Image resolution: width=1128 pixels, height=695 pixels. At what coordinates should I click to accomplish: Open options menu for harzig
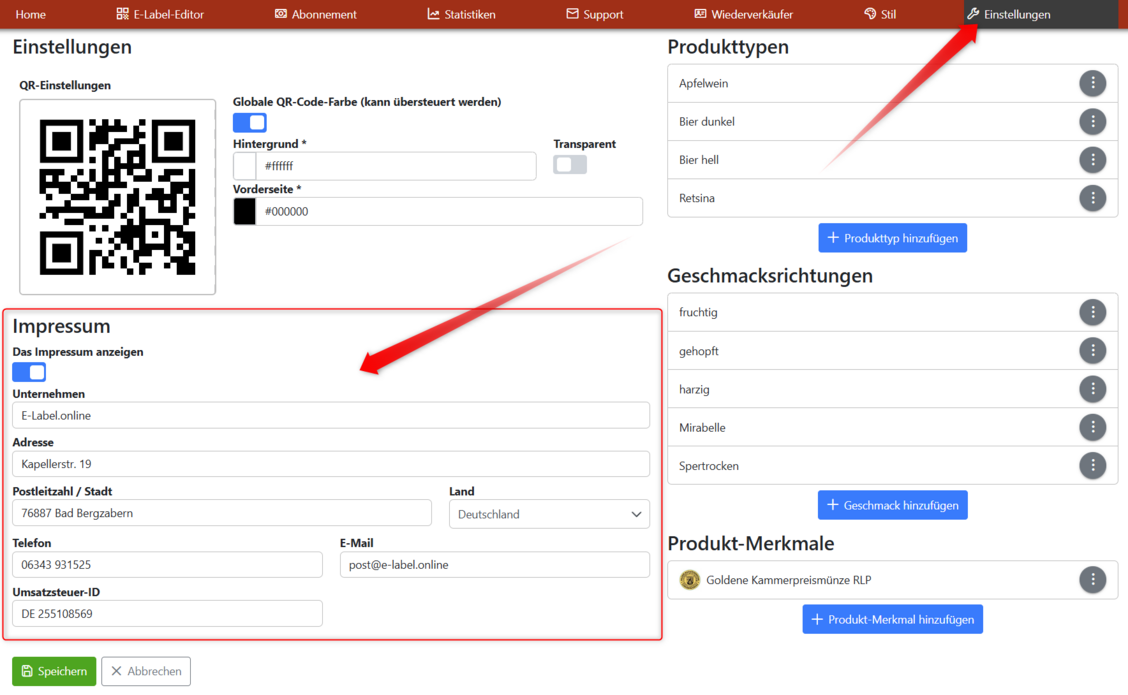1092,389
